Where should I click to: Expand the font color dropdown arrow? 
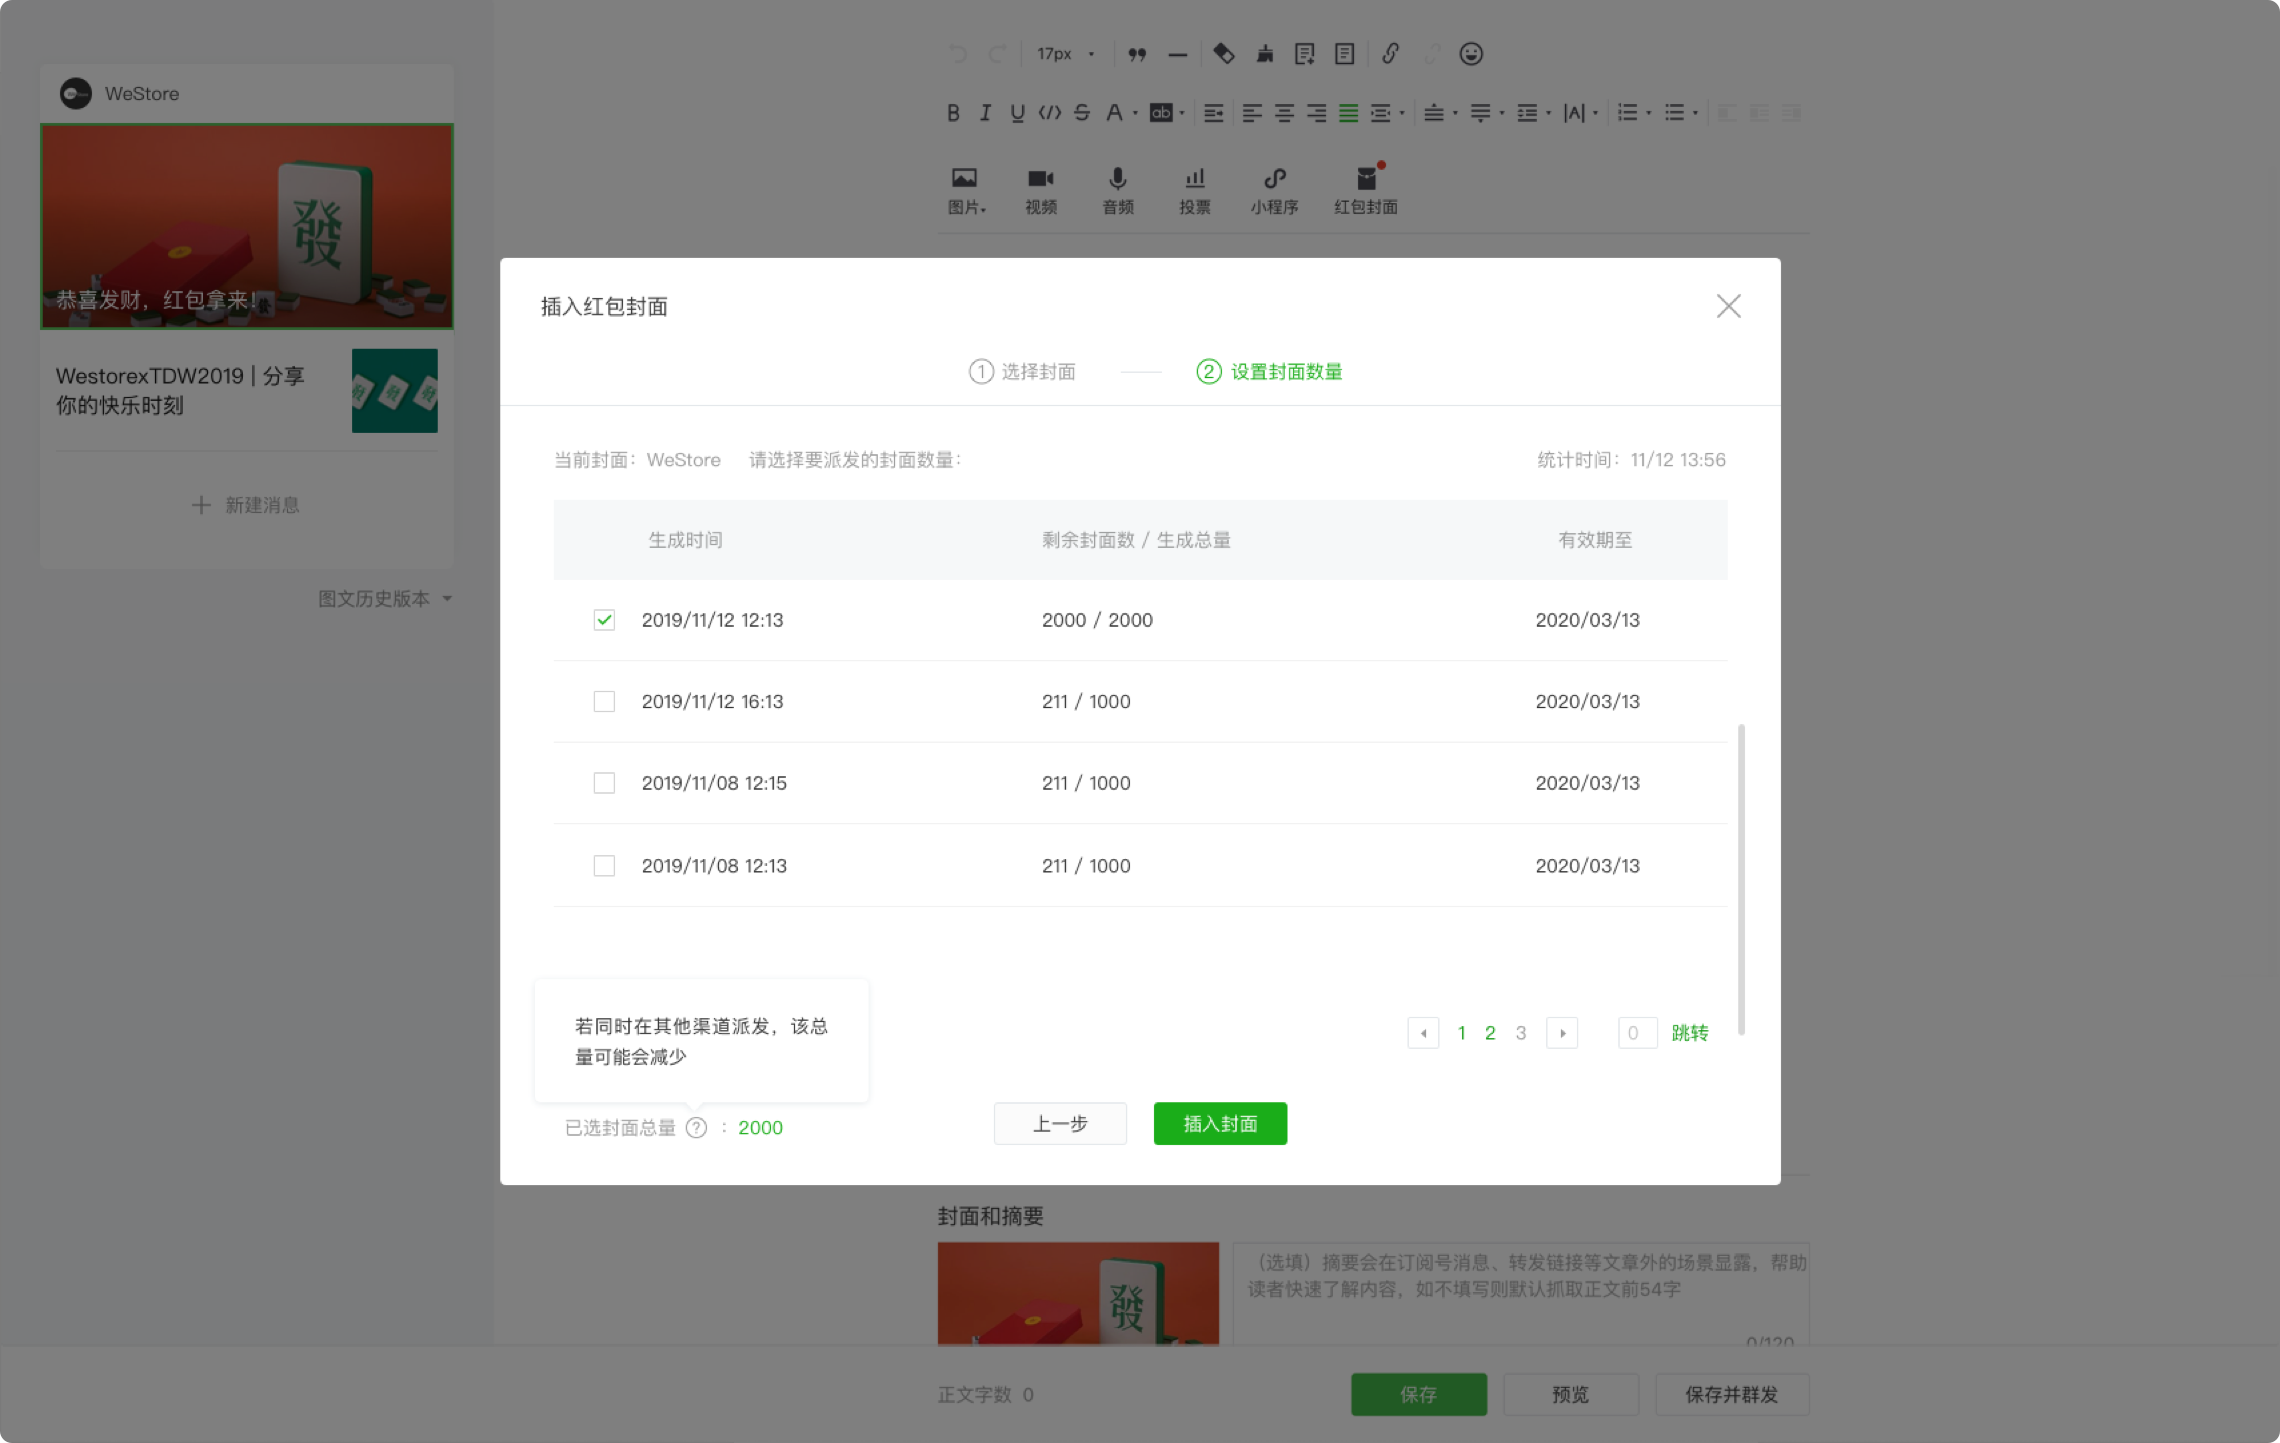(1135, 114)
